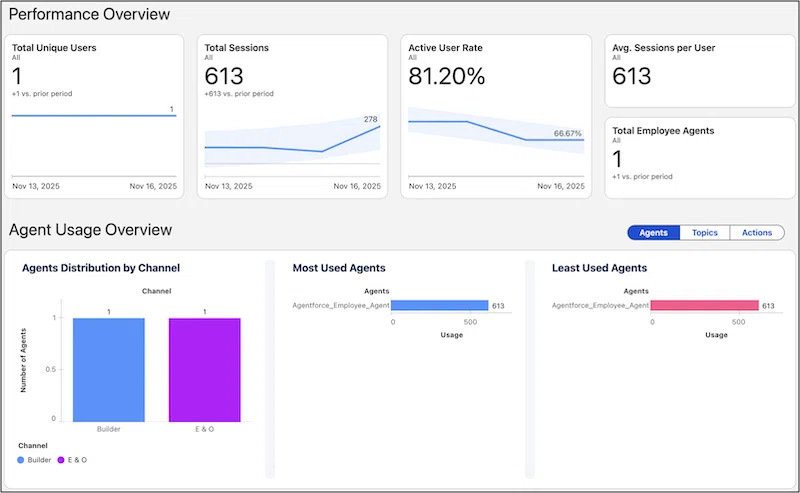Click the 613 value beside the blue bar
800x493 pixels.
[498, 306]
